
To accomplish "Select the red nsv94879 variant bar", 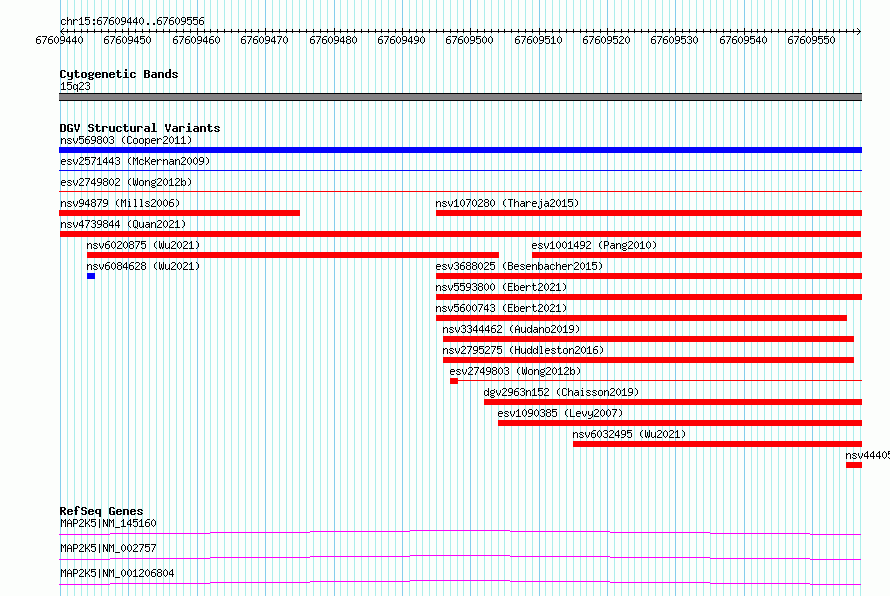I will point(179,213).
